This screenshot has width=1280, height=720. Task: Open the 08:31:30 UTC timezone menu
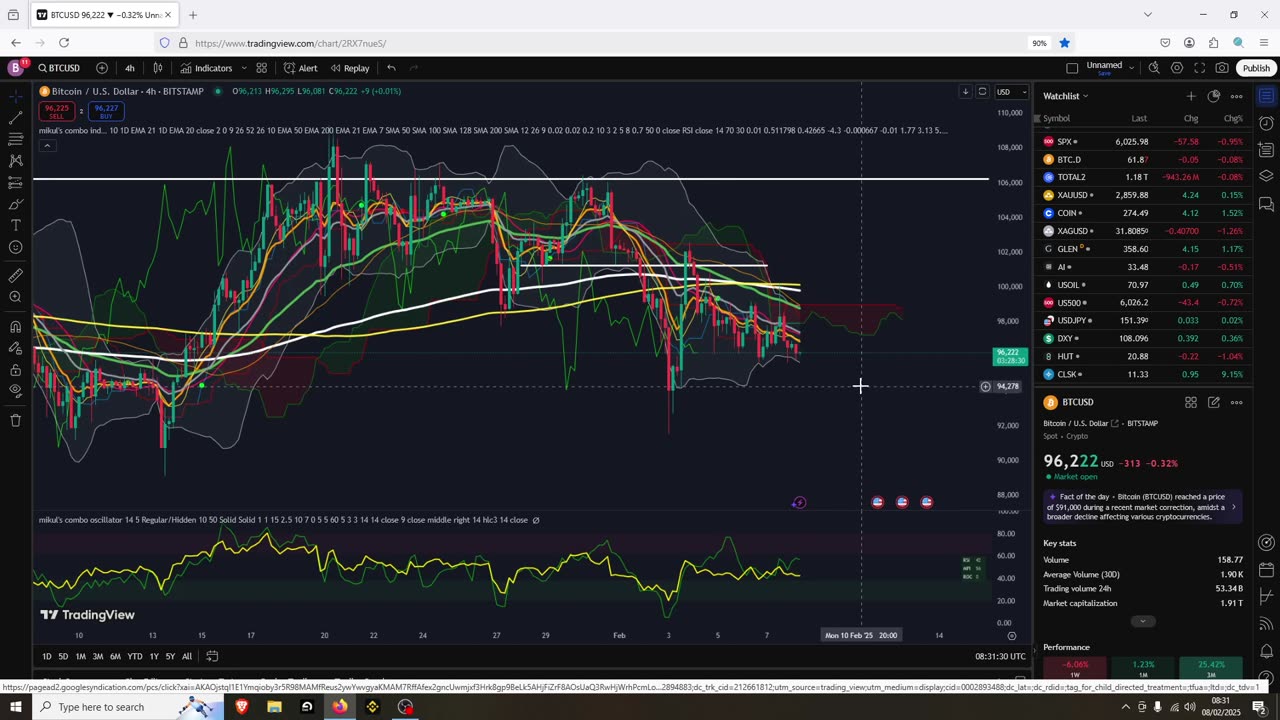1000,656
